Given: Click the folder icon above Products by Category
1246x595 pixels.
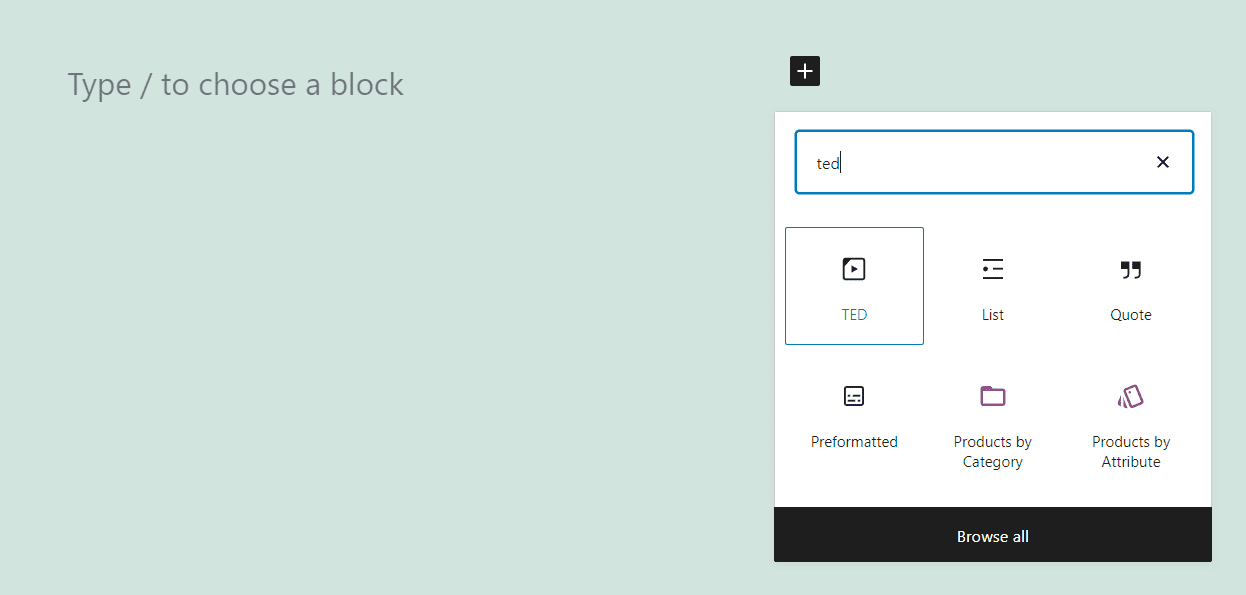Looking at the screenshot, I should tap(992, 395).
